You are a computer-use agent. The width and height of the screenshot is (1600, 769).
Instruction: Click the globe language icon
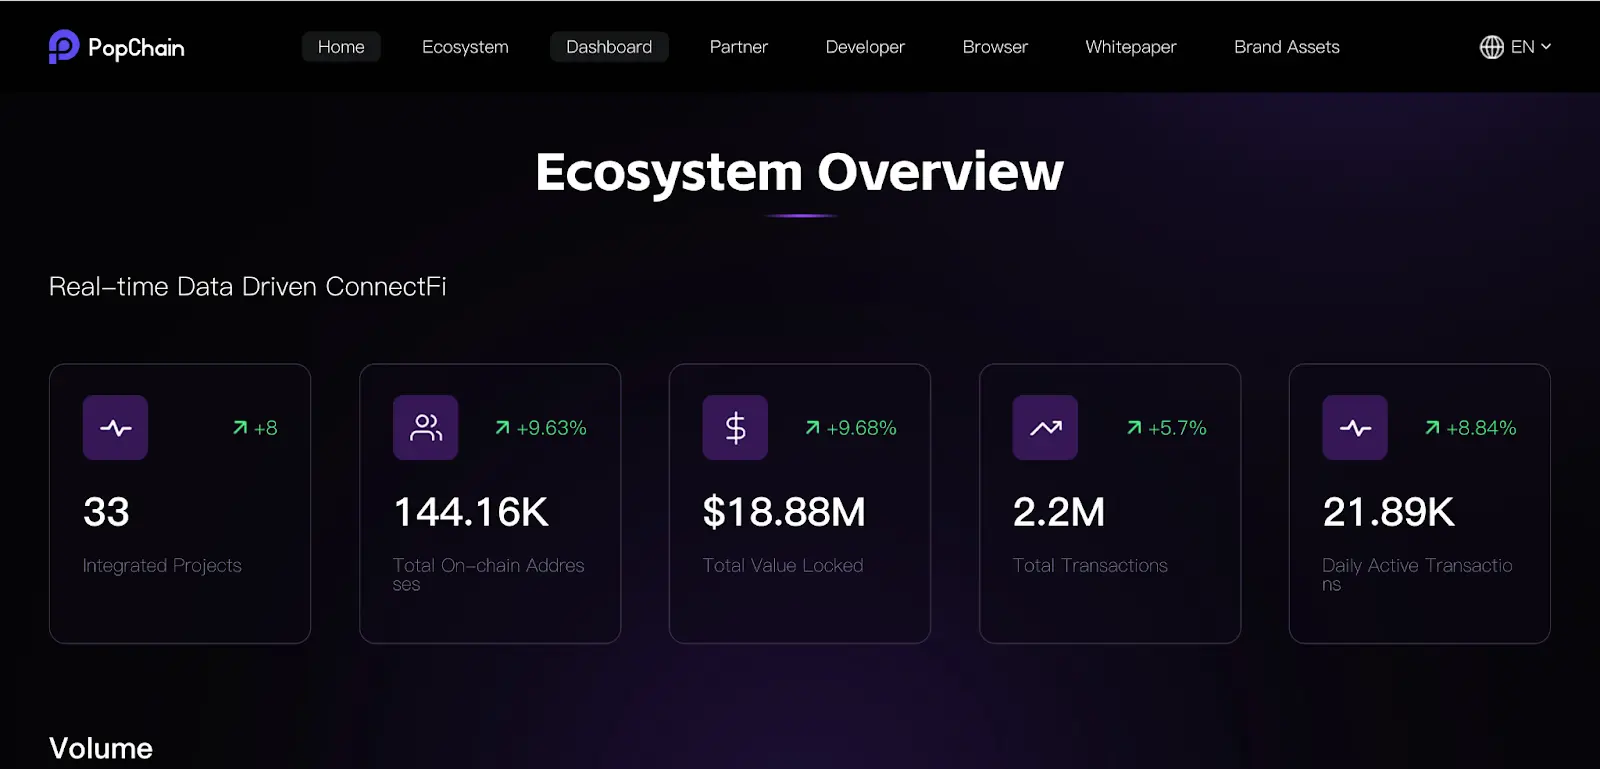coord(1491,47)
